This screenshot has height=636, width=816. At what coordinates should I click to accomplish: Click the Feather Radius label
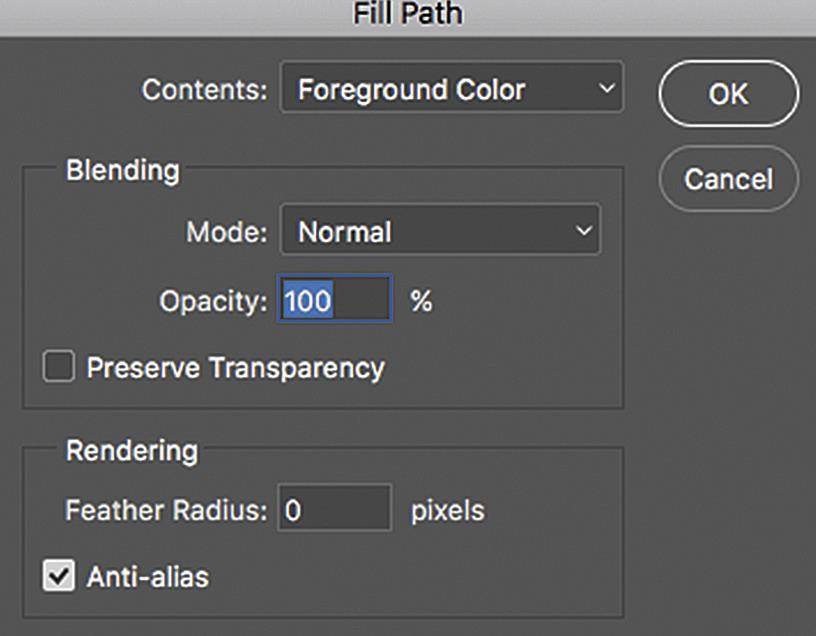[x=167, y=510]
